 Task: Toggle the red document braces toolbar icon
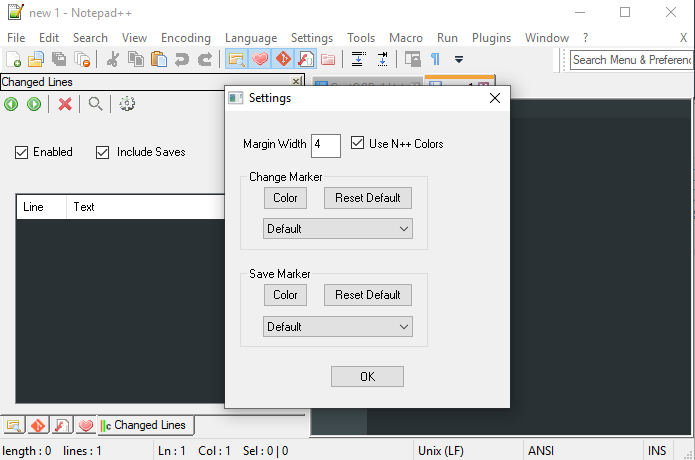click(x=306, y=59)
